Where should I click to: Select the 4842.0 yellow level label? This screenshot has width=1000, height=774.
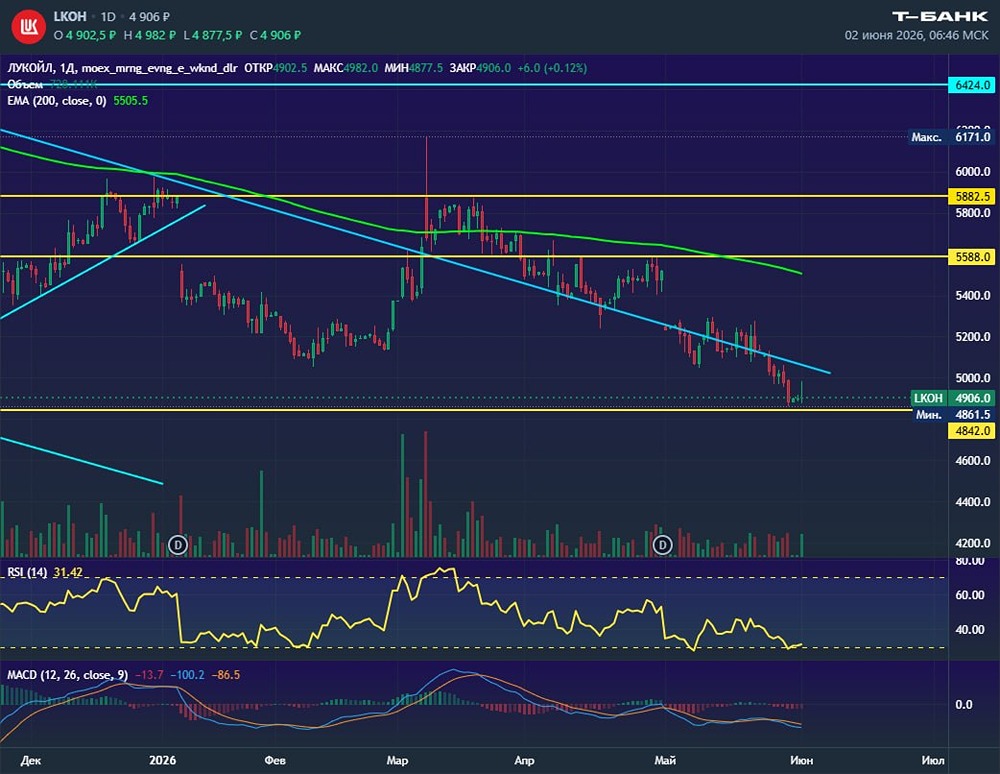(x=972, y=431)
